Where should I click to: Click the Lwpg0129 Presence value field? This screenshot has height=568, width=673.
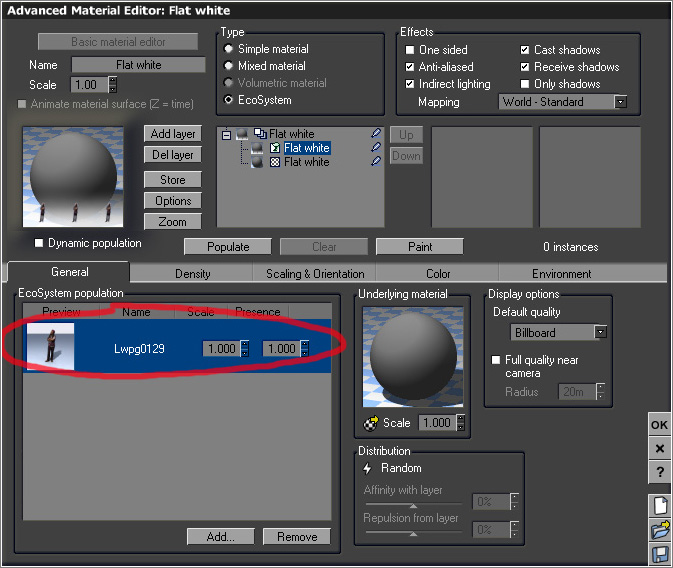282,349
